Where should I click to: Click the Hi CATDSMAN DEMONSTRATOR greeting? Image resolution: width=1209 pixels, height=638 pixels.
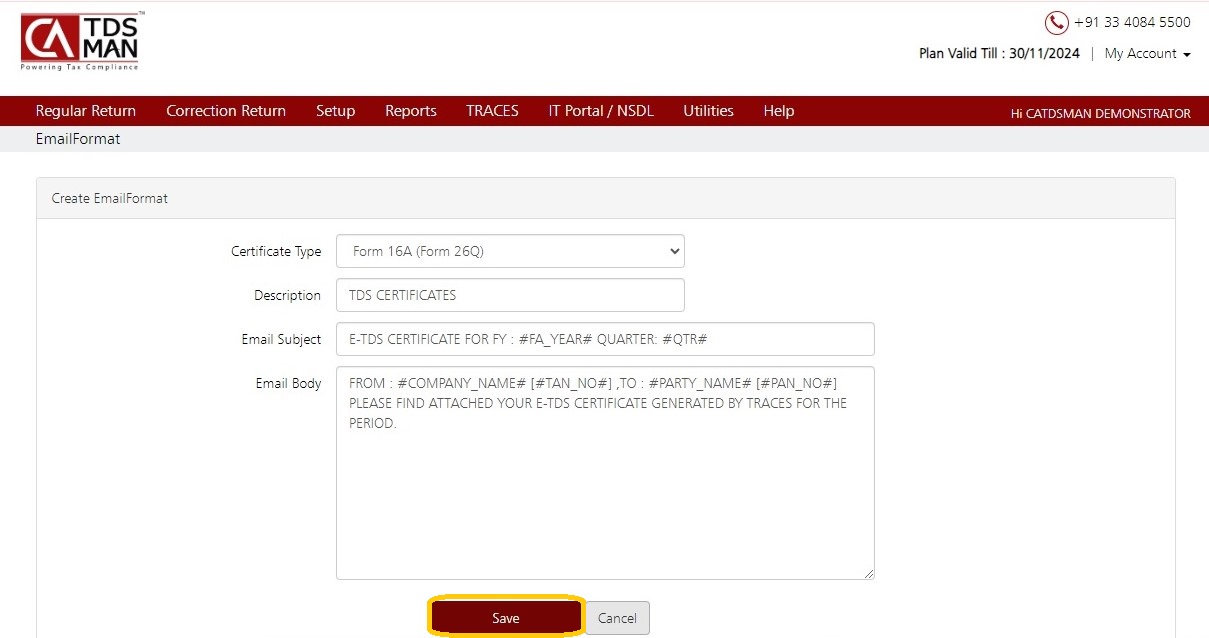1100,113
